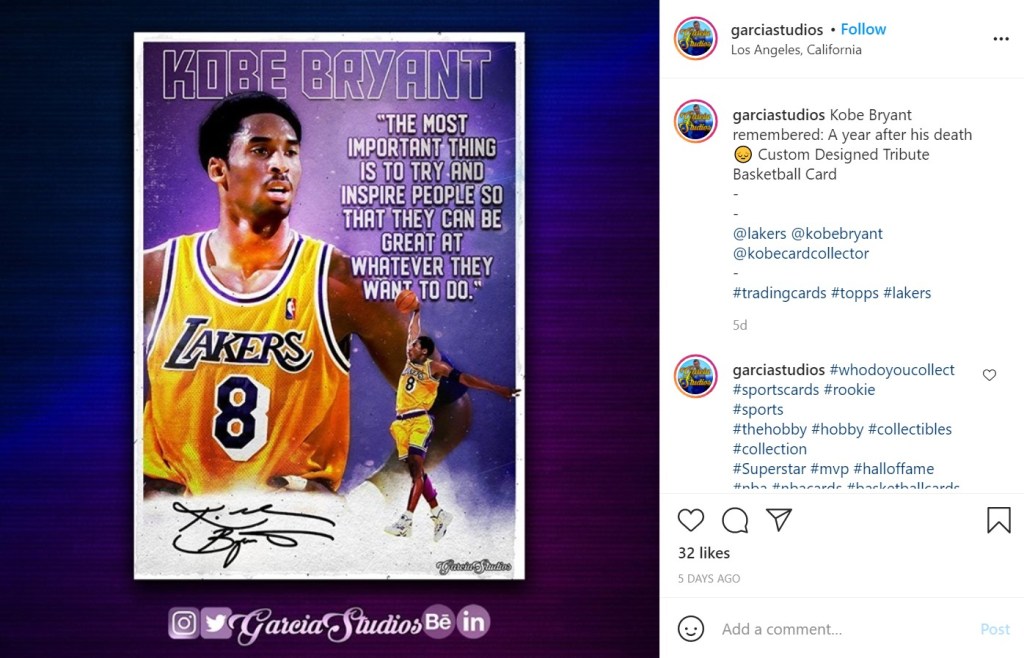Click the Post comment button
This screenshot has width=1024, height=658.
point(995,629)
